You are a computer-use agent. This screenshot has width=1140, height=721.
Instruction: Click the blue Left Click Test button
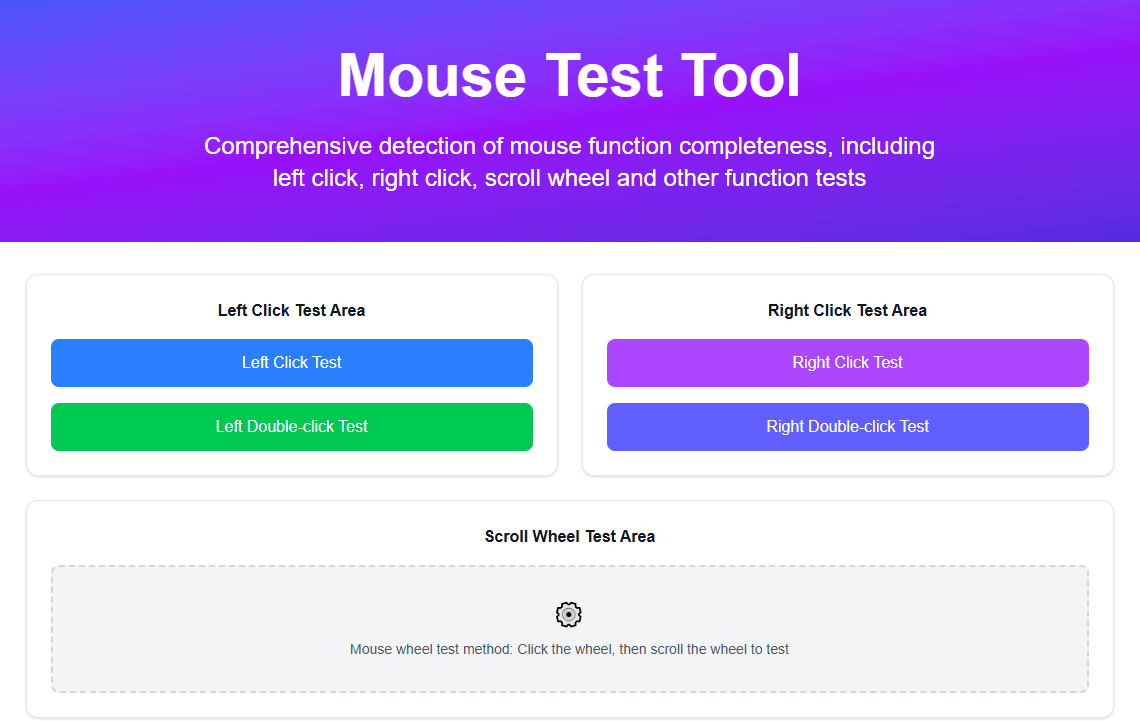click(x=292, y=363)
